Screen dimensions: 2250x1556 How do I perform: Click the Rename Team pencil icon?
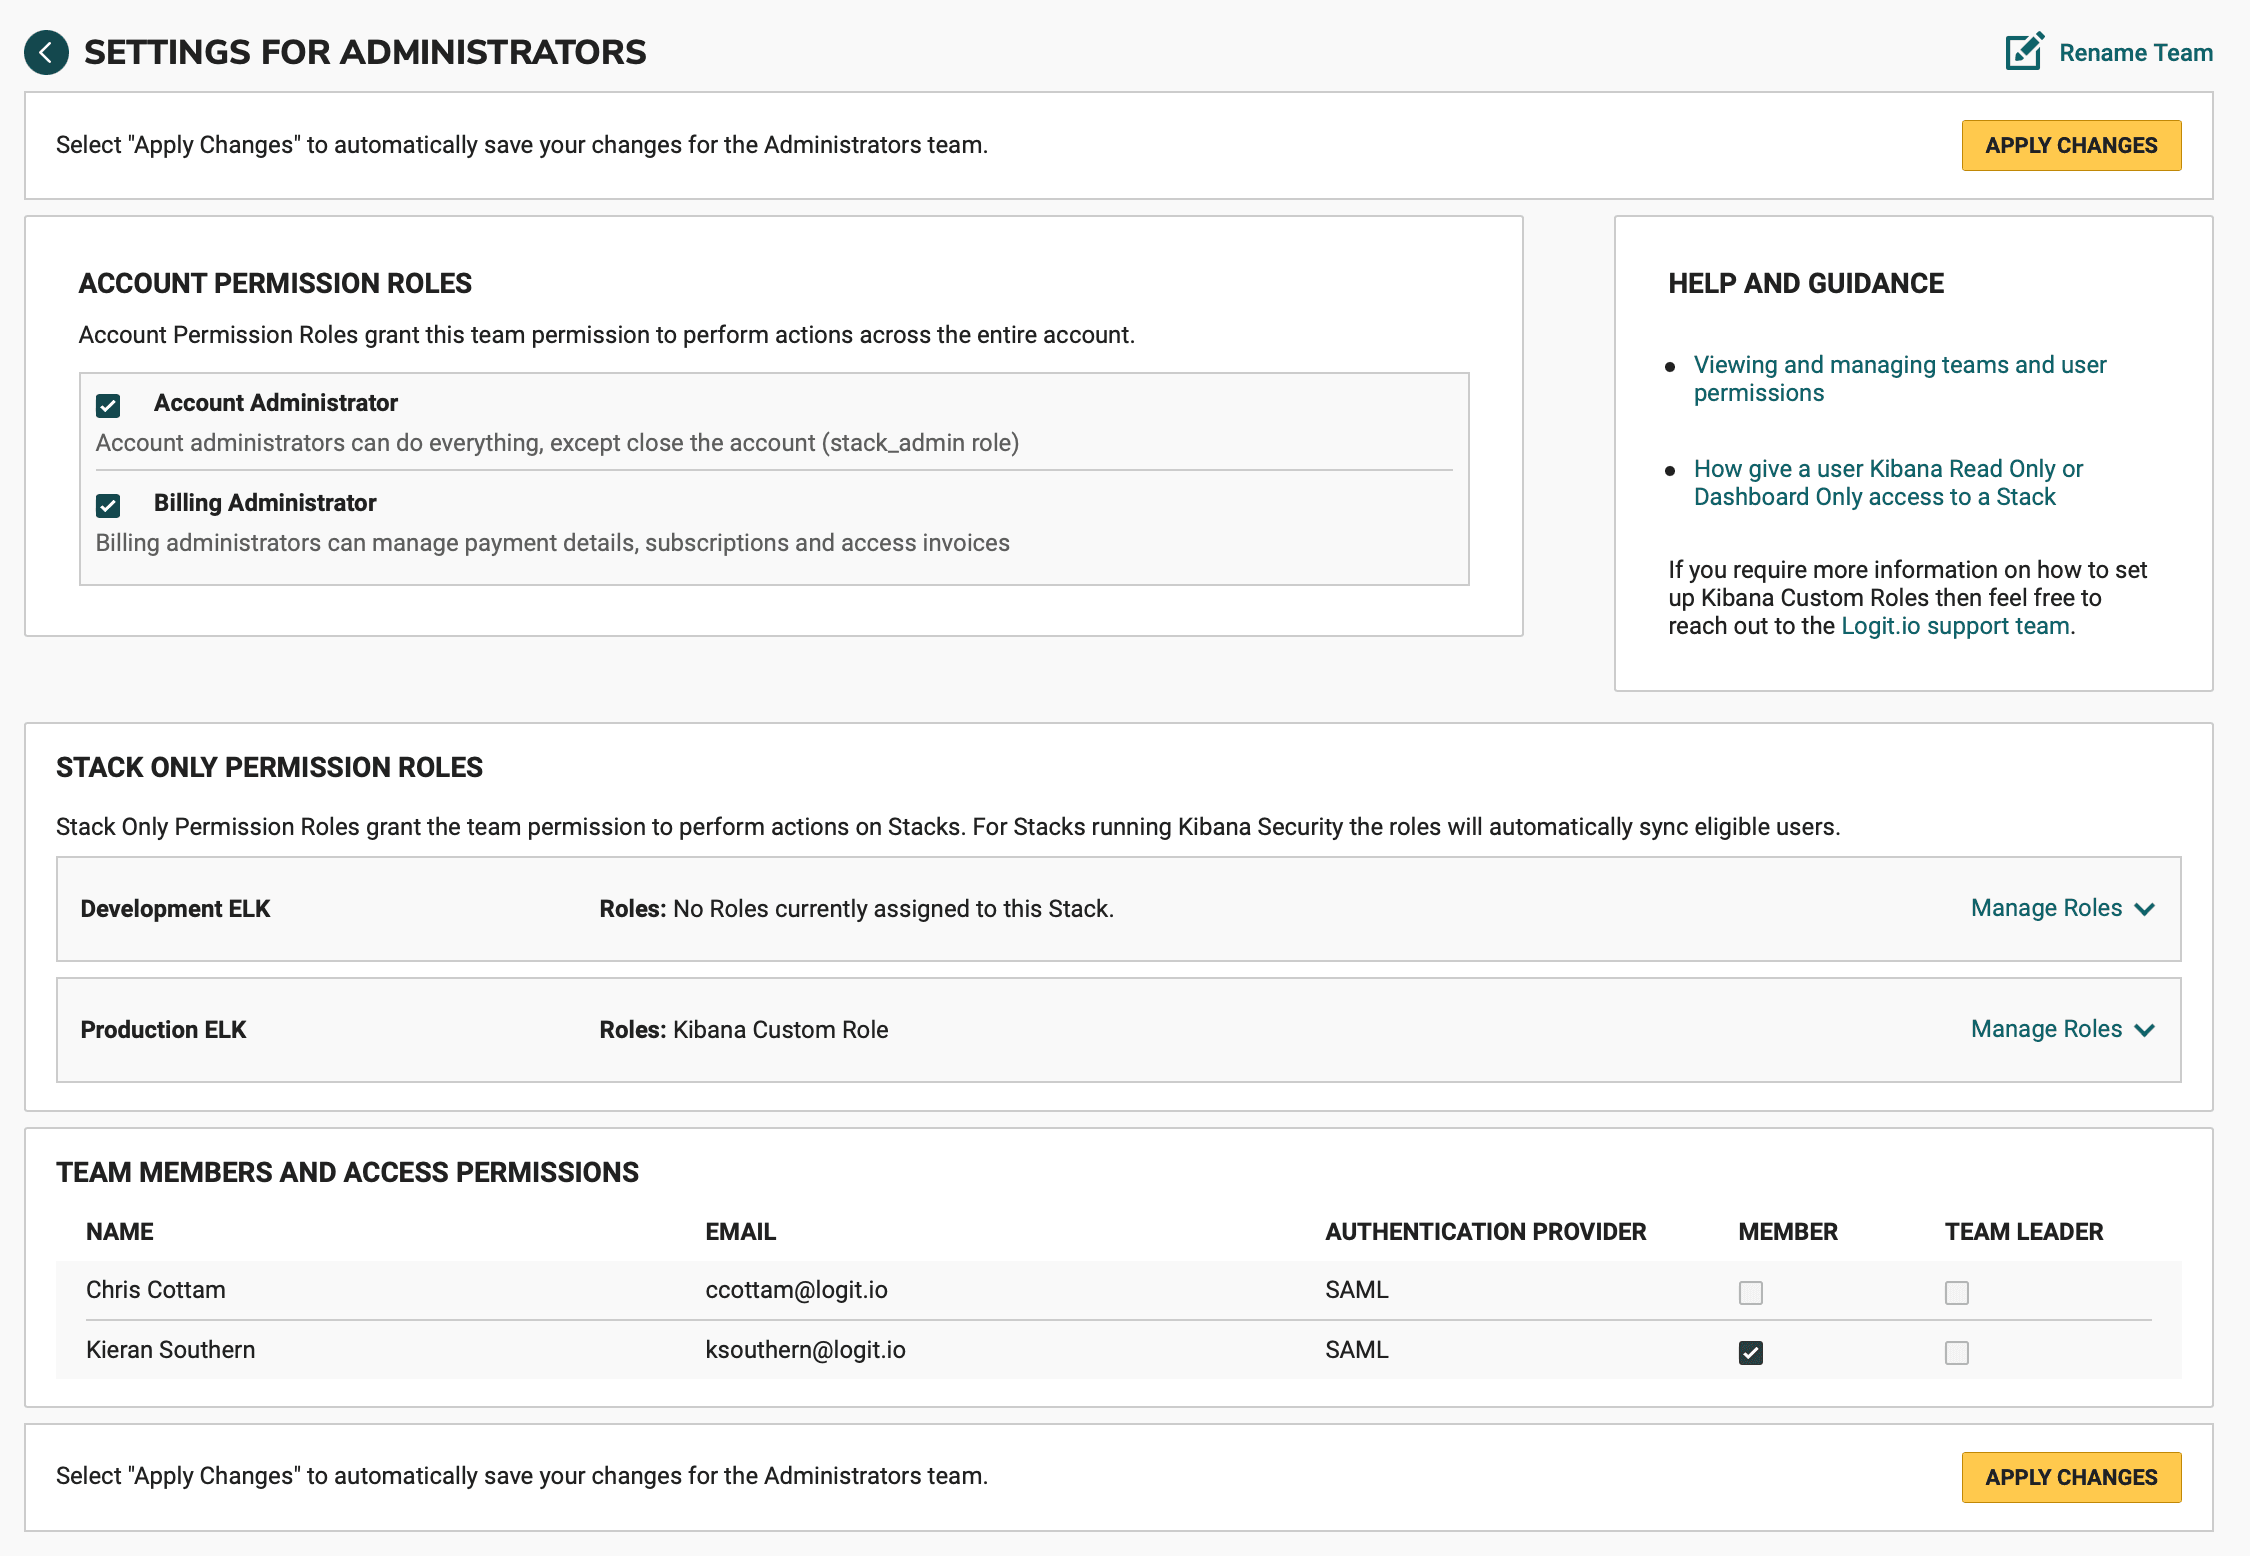point(2024,52)
